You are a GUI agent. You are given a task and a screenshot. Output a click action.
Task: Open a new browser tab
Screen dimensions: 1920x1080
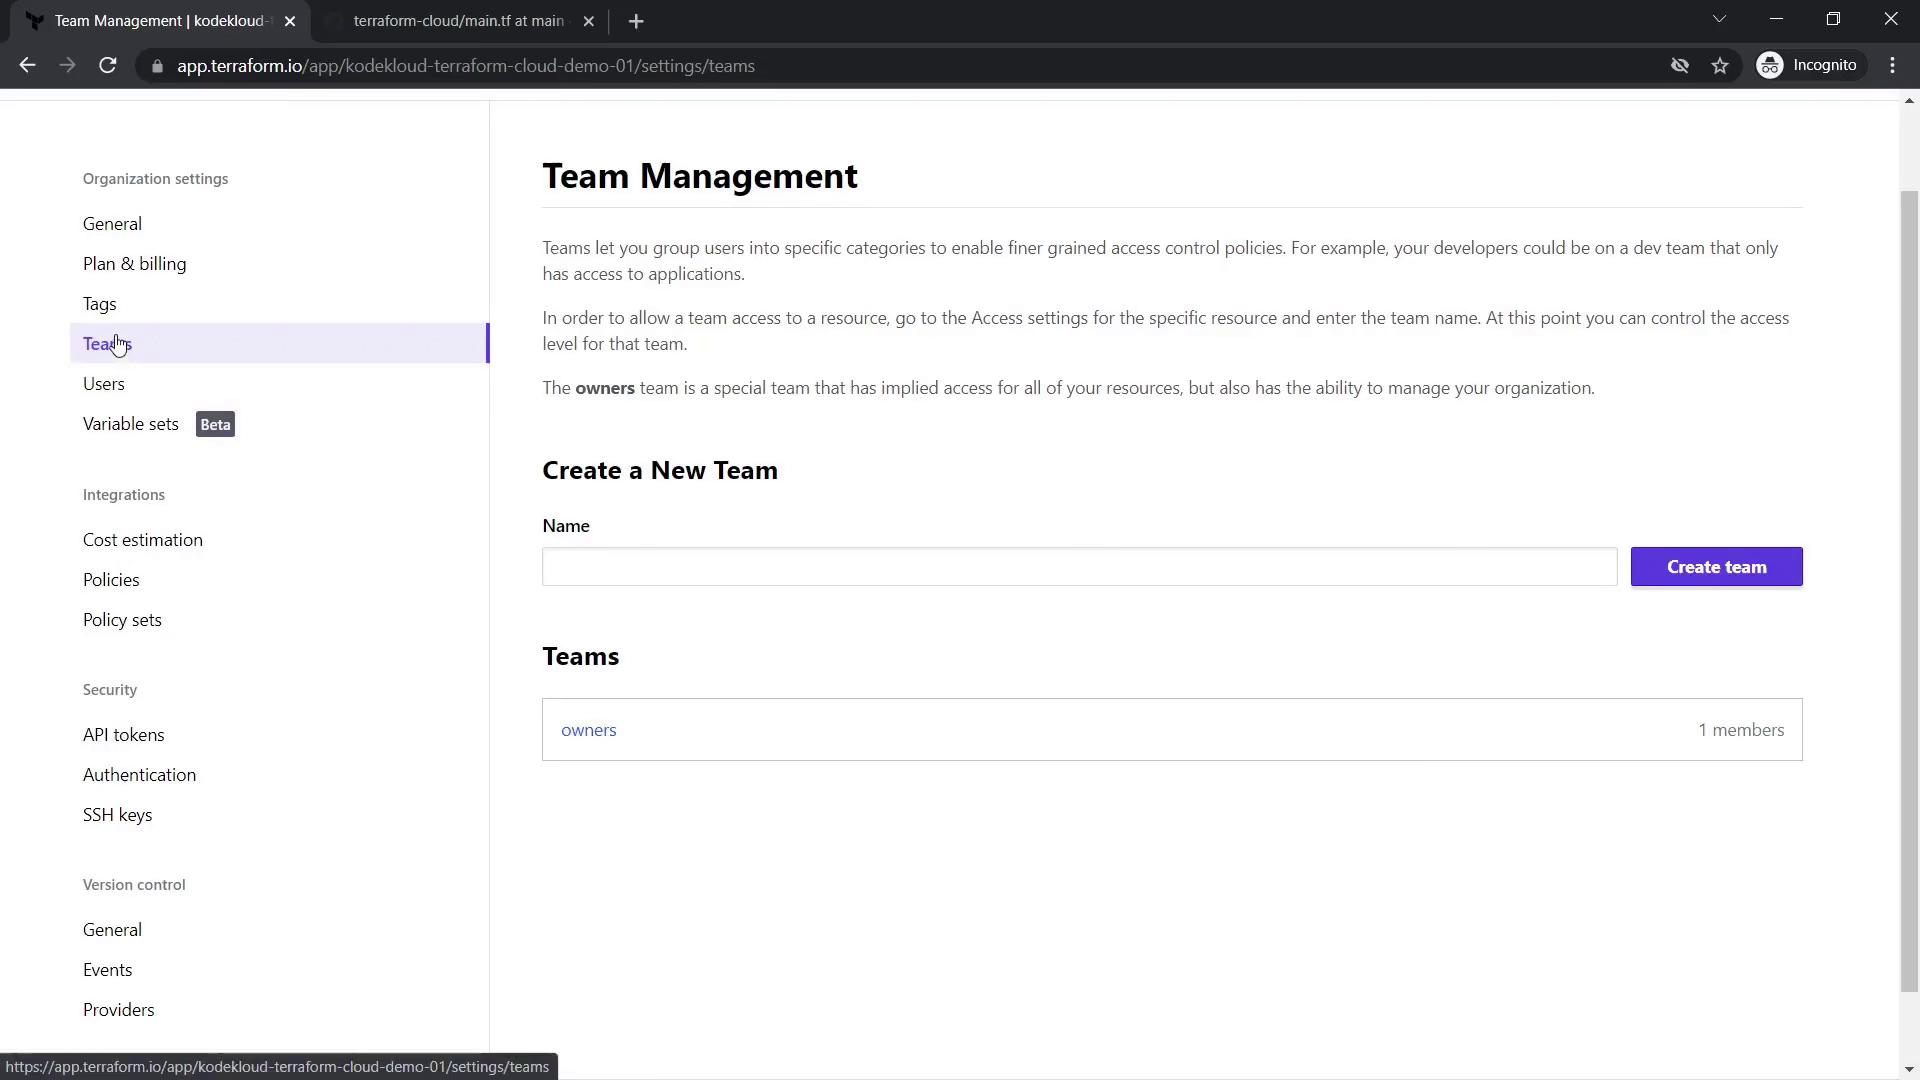636,21
